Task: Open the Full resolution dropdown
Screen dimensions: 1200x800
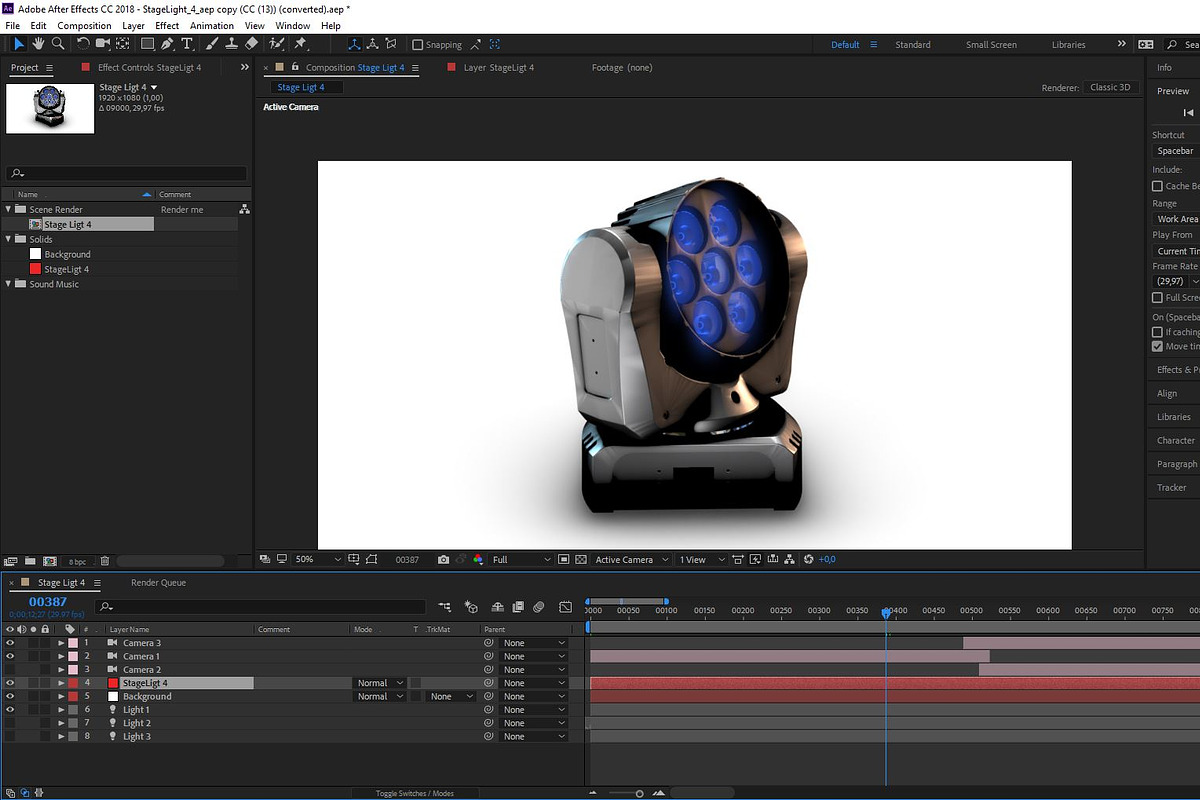Action: [x=521, y=560]
